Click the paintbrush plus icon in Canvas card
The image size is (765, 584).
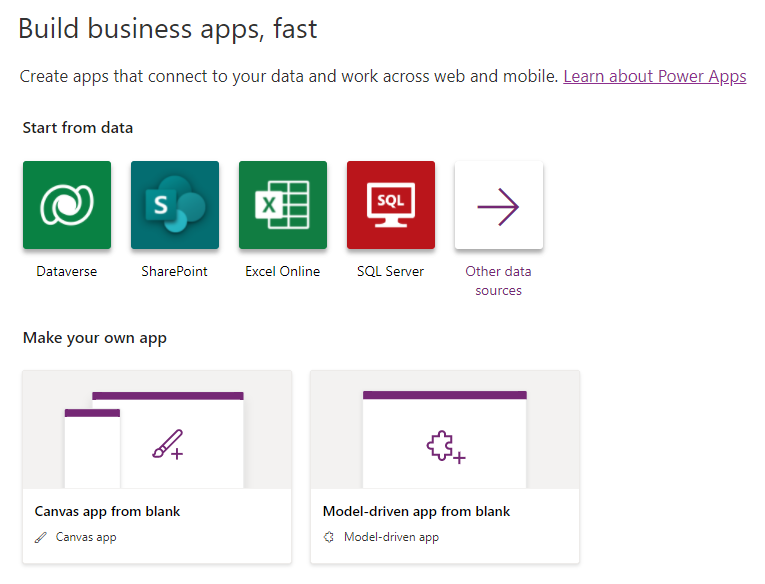pyautogui.click(x=168, y=444)
